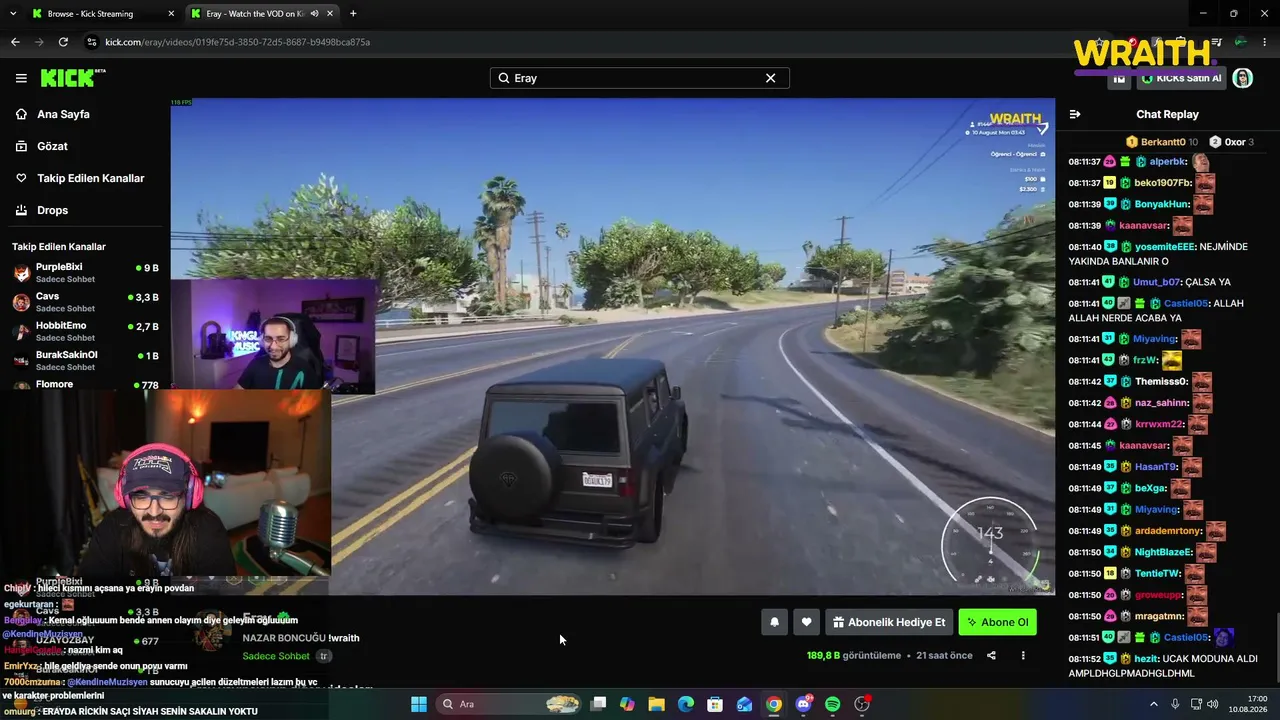The image size is (1280, 720).
Task: Open the tab search dropdown
Action: click(x=12, y=14)
